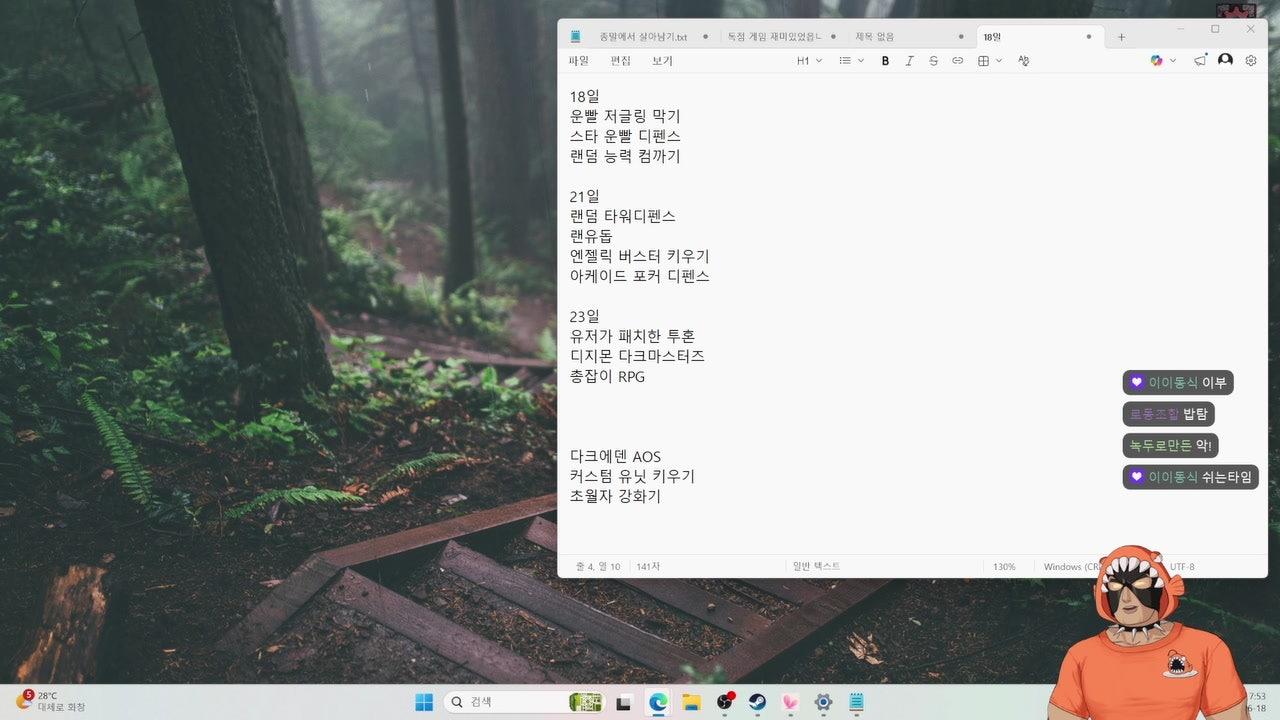1280x720 pixels.
Task: Click the line 커스텀 유닛 키우기
Action: pyautogui.click(x=633, y=477)
